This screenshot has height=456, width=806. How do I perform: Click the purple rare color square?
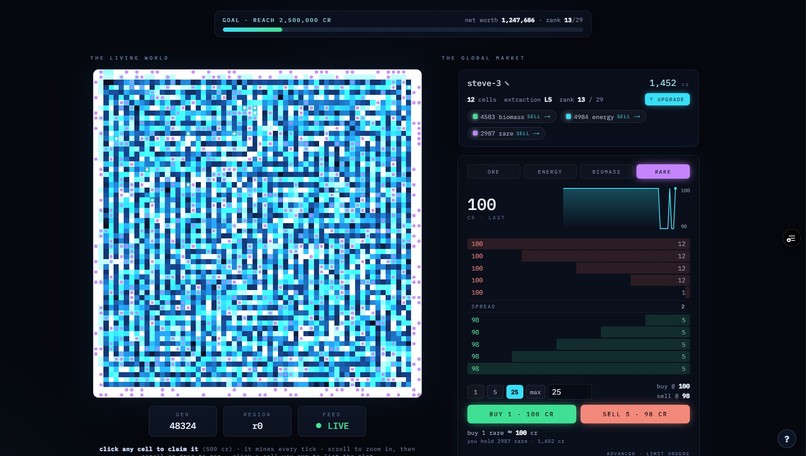[x=475, y=134]
